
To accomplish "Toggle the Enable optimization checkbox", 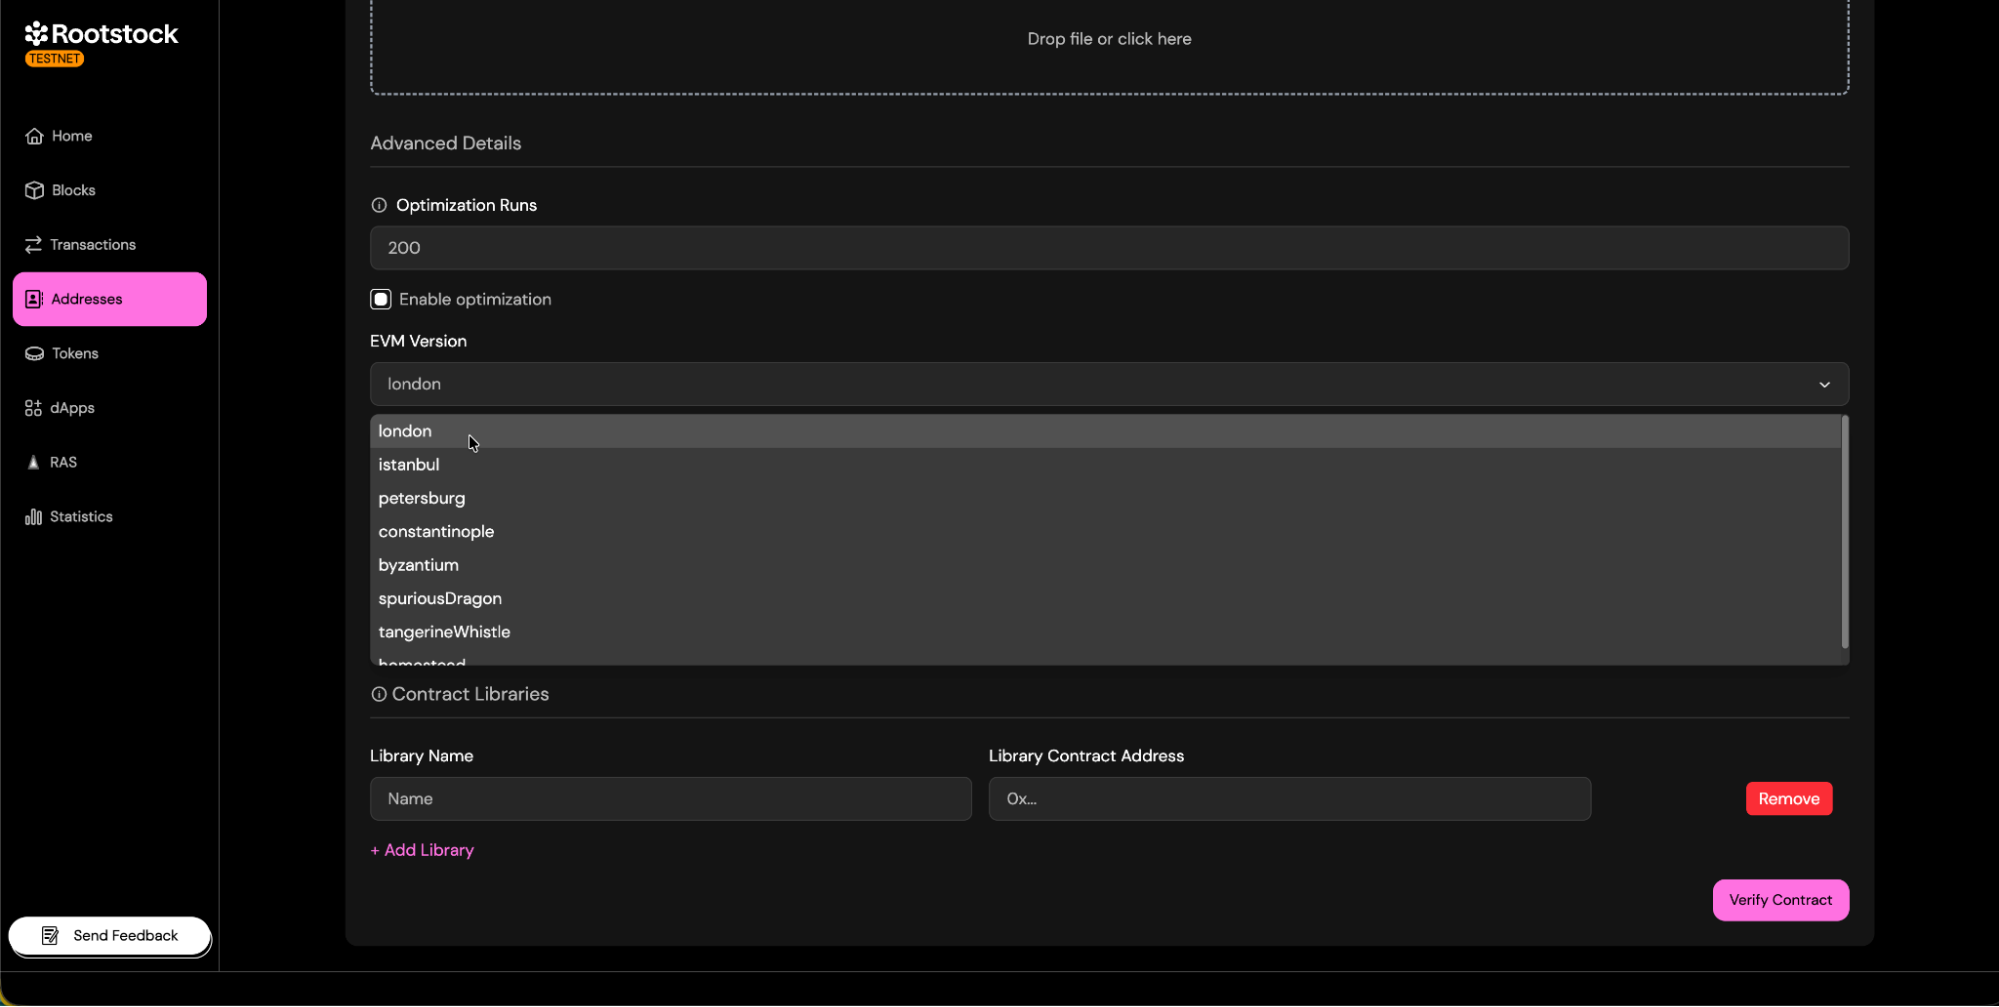I will (381, 299).
